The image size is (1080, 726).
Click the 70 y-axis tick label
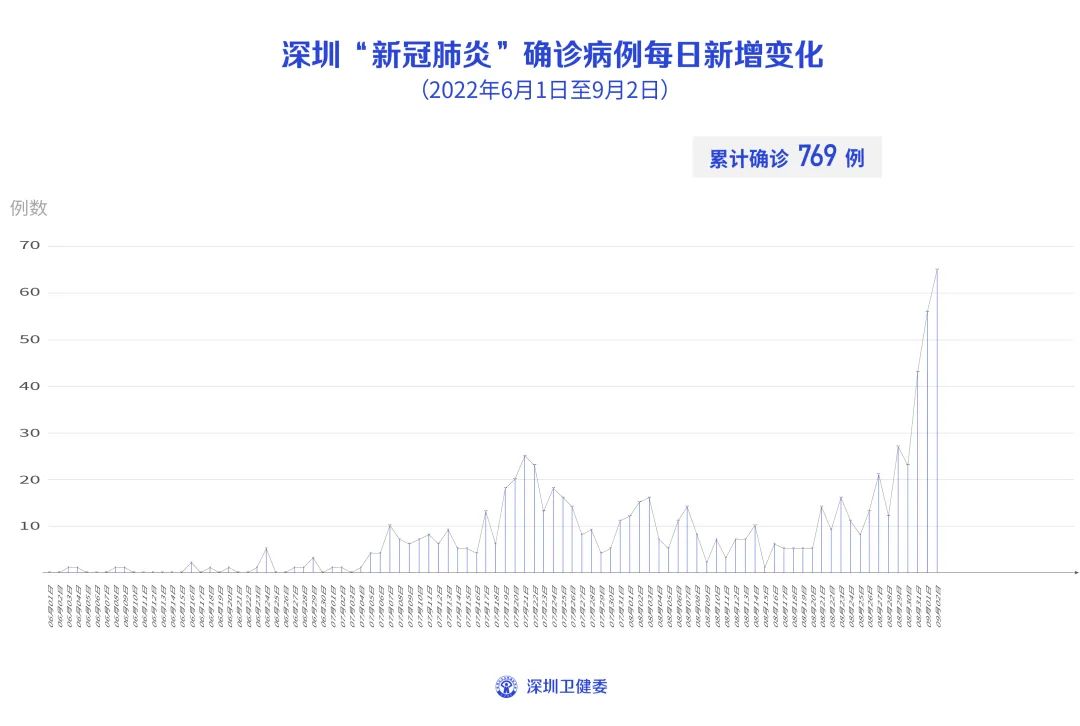(29, 246)
